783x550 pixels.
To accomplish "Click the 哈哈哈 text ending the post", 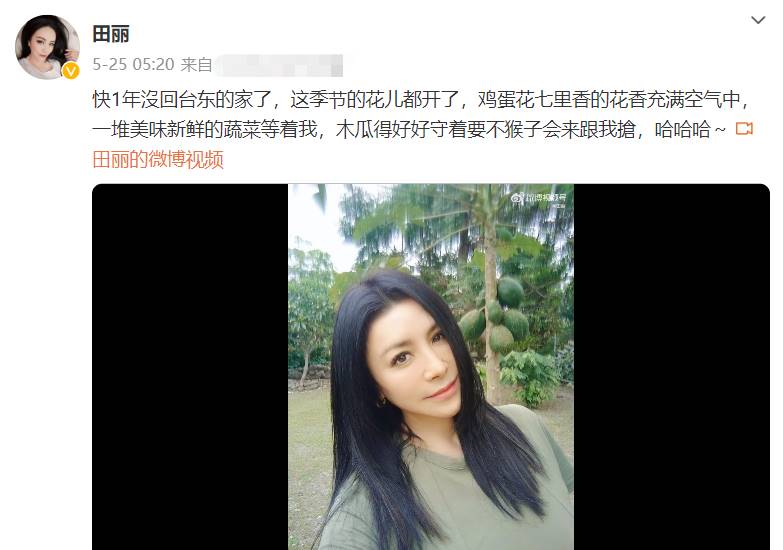I will point(683,130).
